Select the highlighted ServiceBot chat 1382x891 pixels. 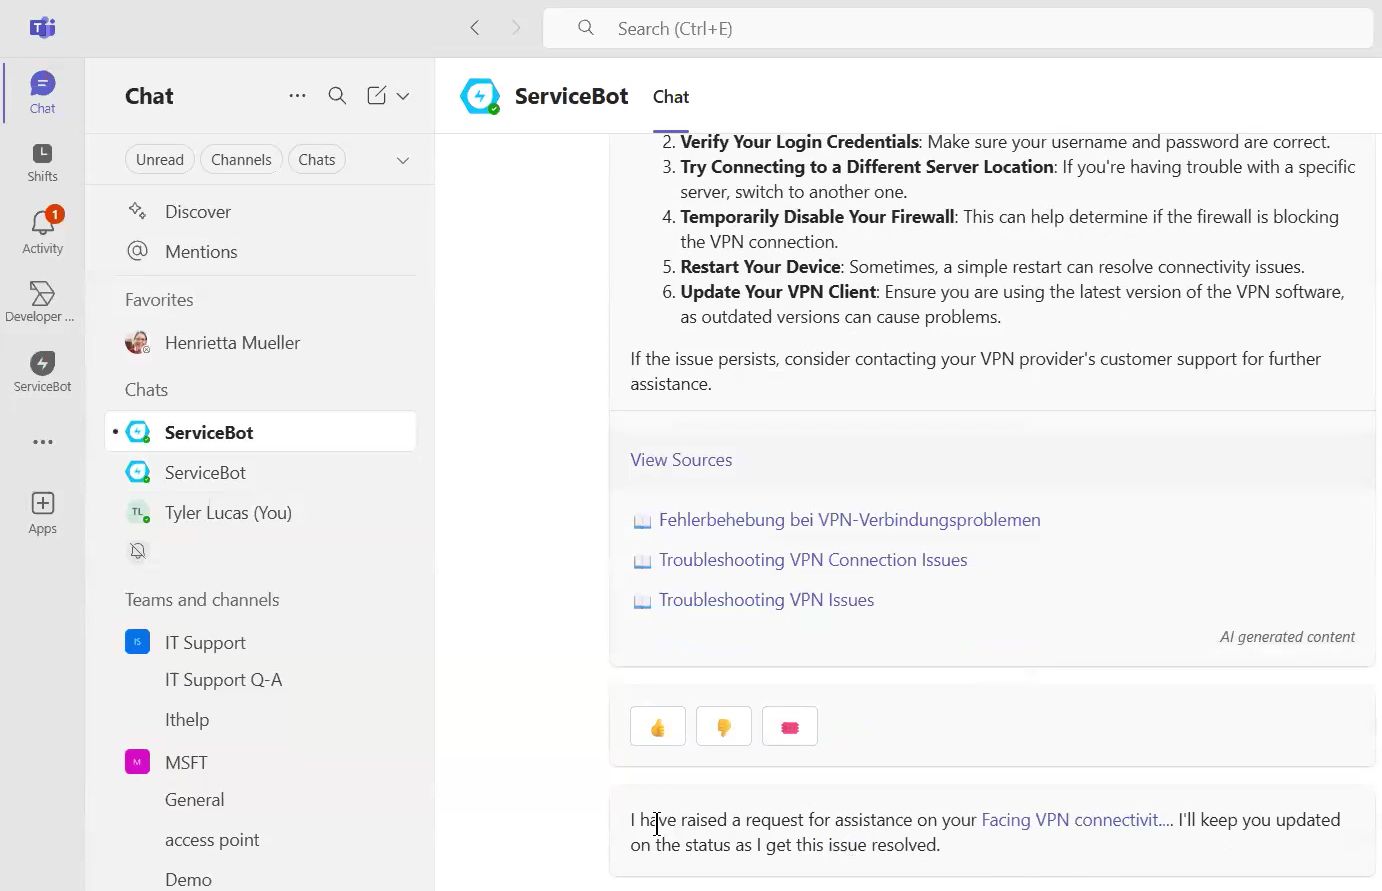(x=260, y=432)
